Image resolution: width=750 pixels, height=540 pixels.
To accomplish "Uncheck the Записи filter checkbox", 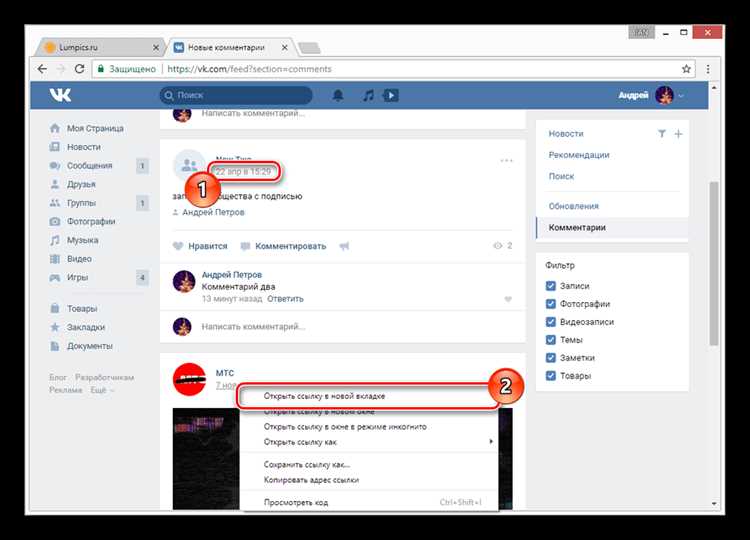I will (x=551, y=286).
